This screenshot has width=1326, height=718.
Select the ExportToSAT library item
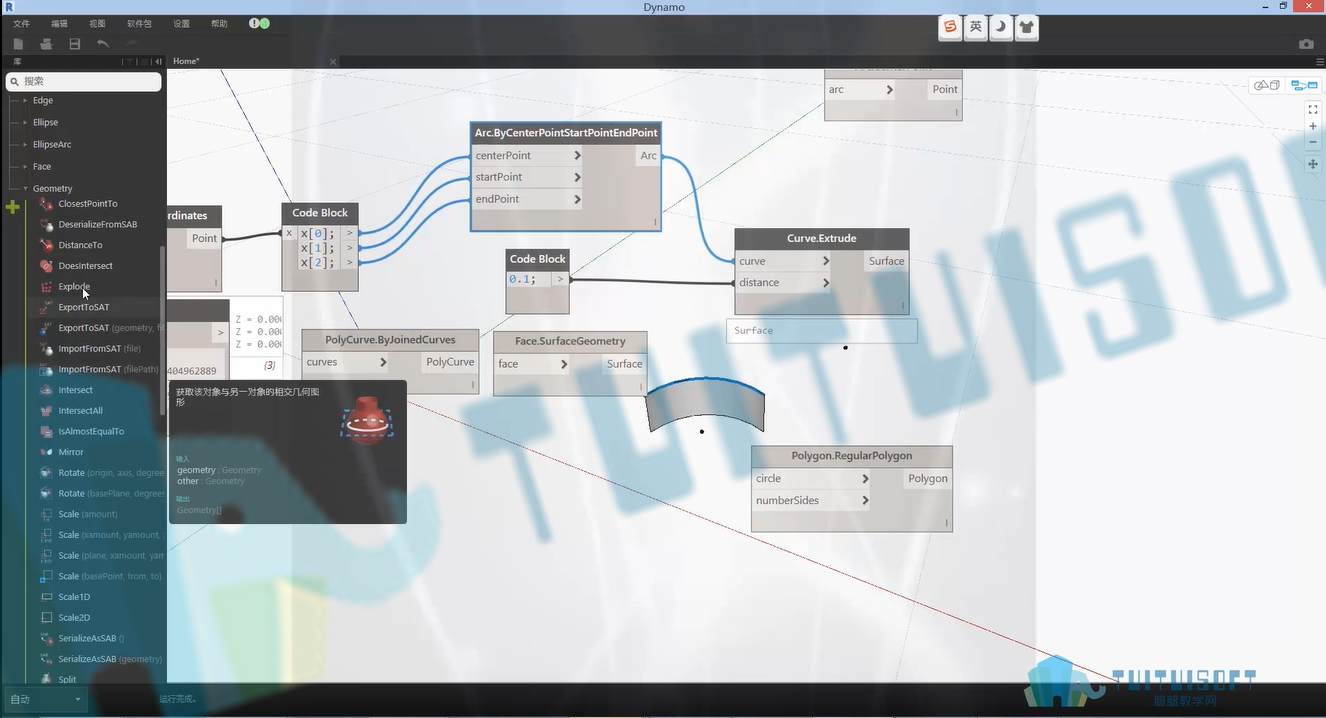tap(84, 307)
